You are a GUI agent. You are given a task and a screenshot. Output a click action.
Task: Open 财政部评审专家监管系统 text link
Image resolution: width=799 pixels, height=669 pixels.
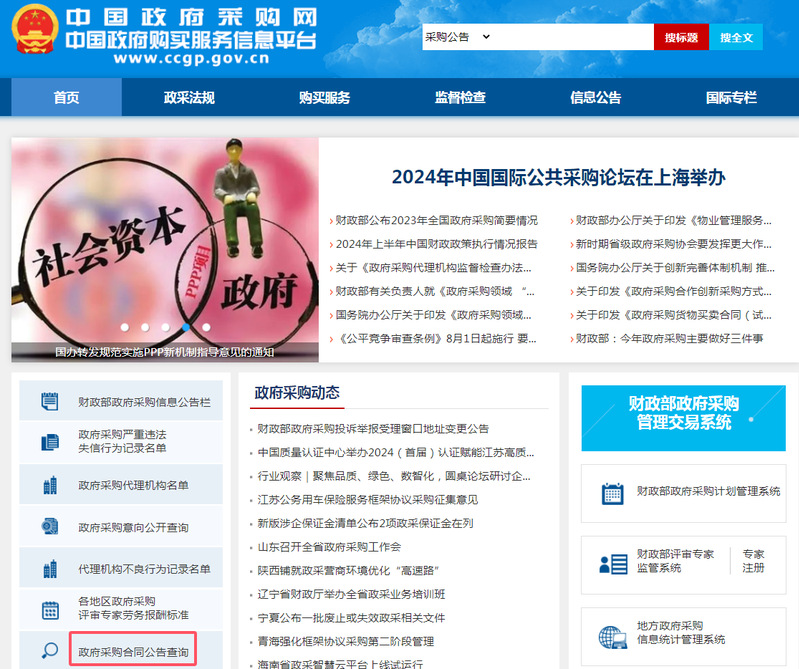(675, 560)
